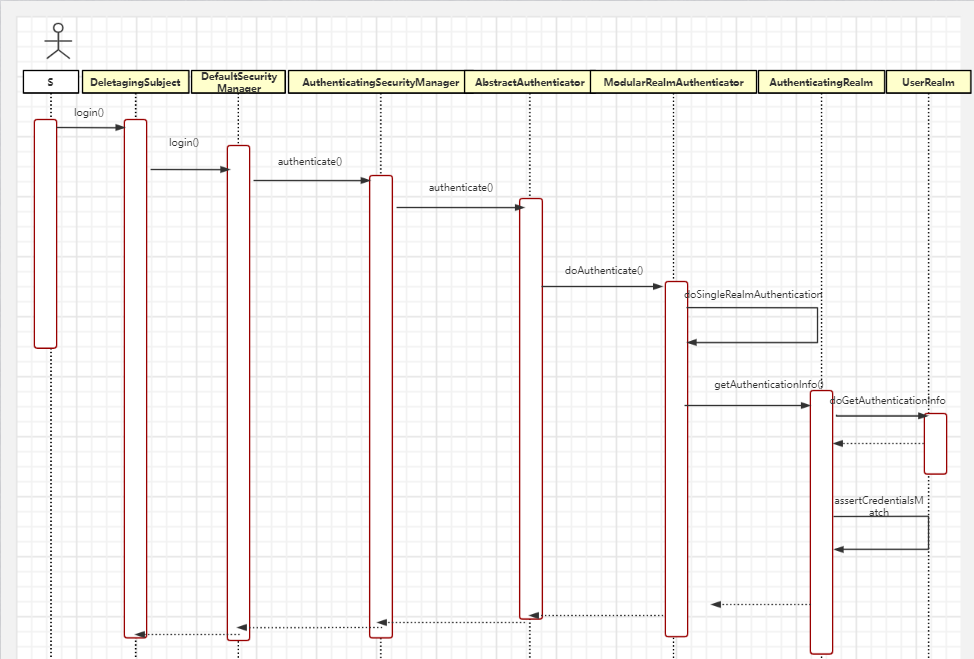Click the first login() message label
The height and width of the screenshot is (659, 974).
click(89, 112)
